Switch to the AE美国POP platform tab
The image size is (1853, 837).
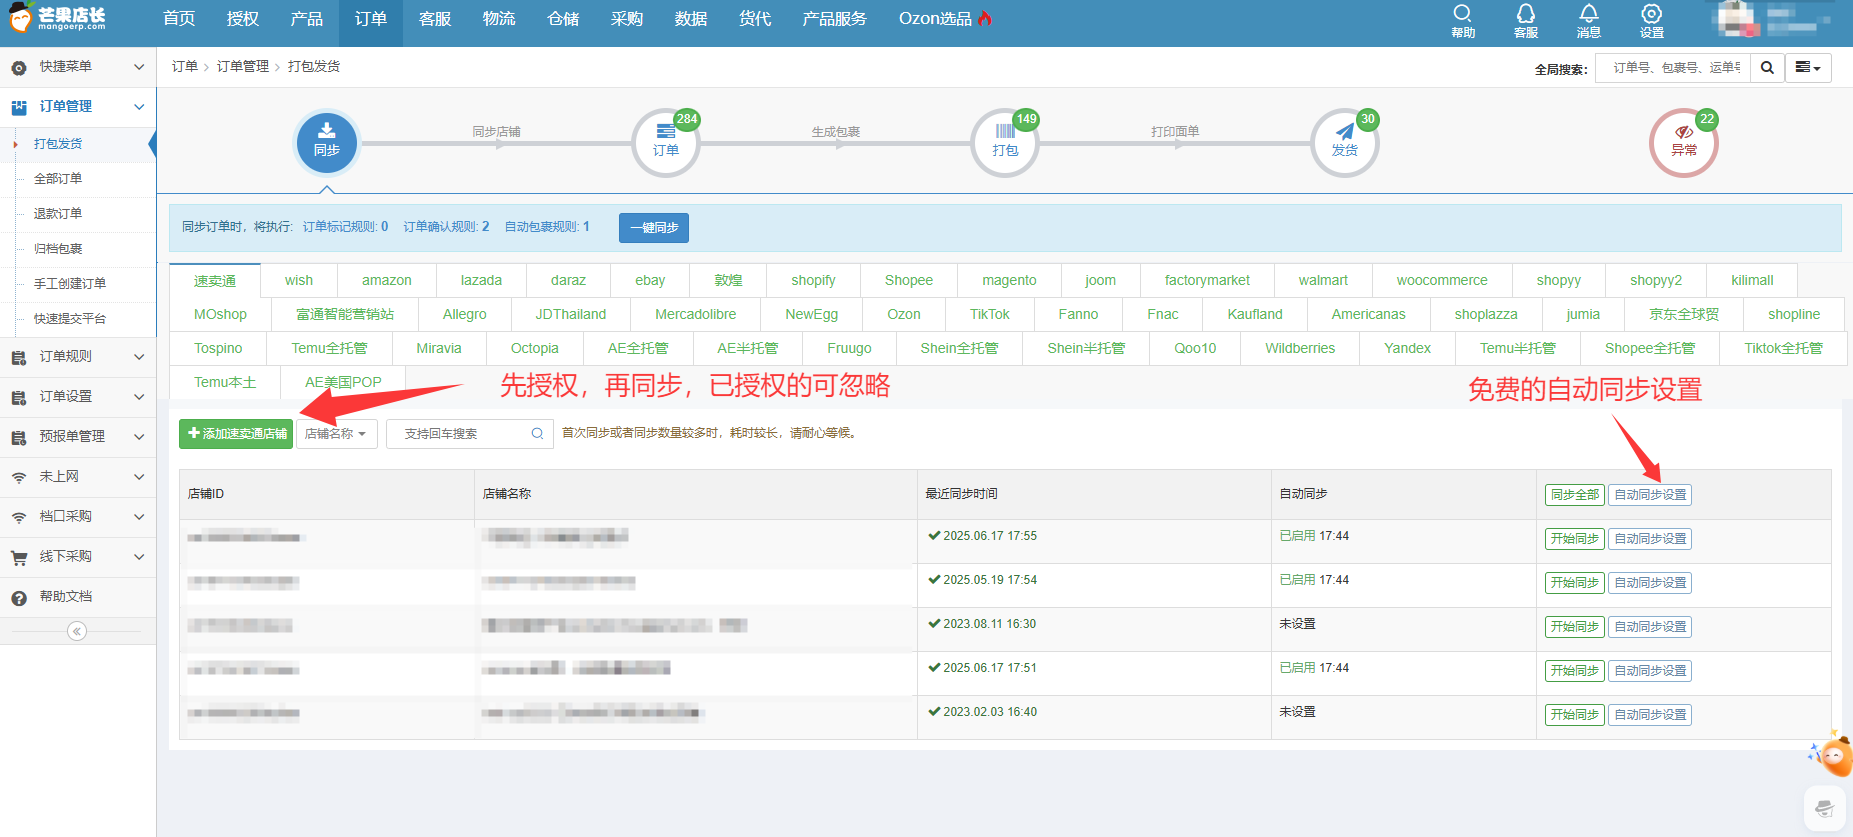pyautogui.click(x=343, y=382)
